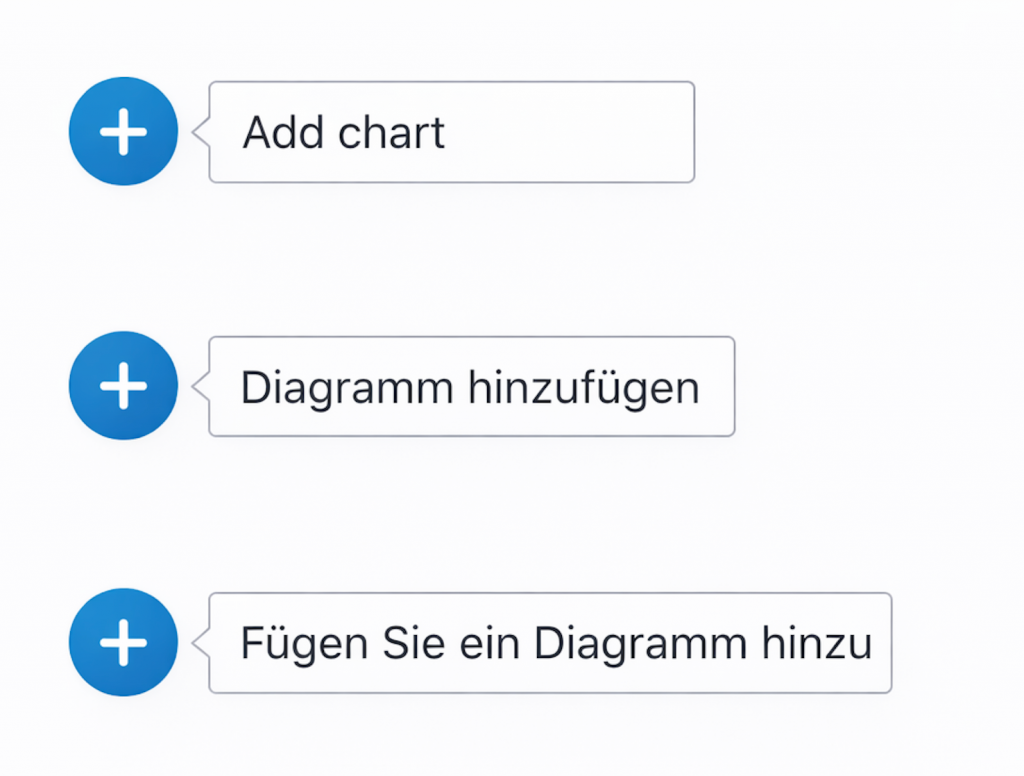
Task: Click the Diagramm hinzufügen tooltip label
Action: (470, 388)
